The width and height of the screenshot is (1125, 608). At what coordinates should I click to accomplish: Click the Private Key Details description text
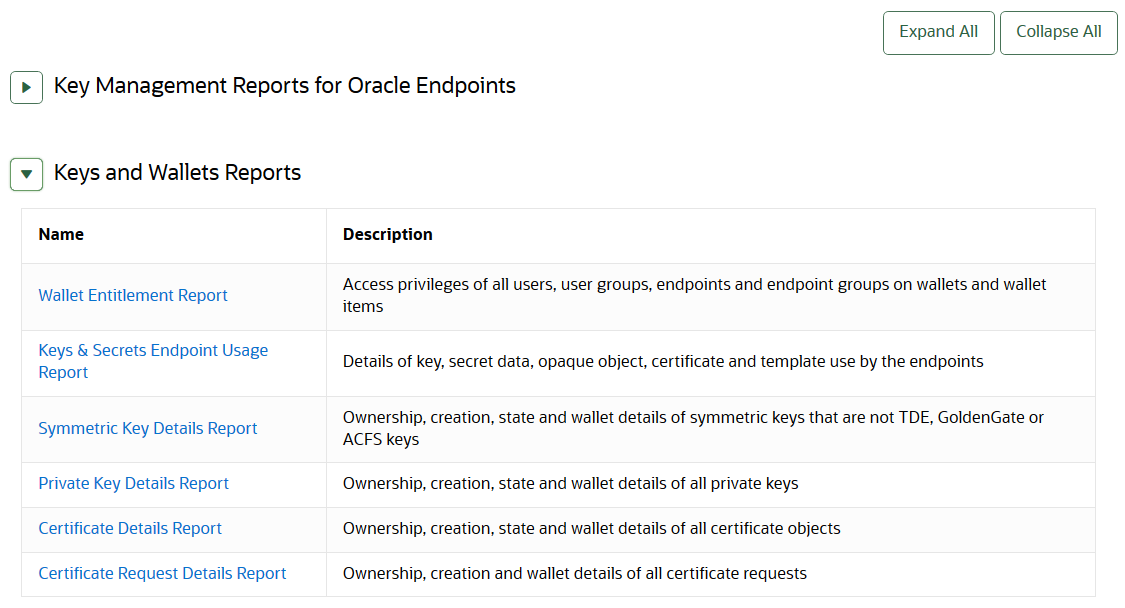[x=570, y=483]
